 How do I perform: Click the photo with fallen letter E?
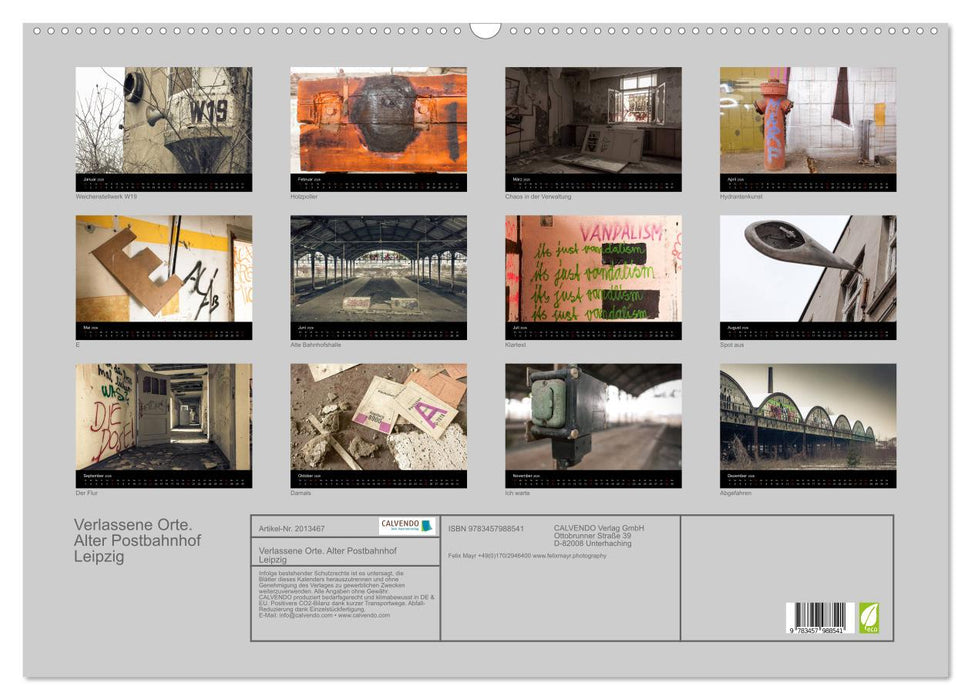164,269
